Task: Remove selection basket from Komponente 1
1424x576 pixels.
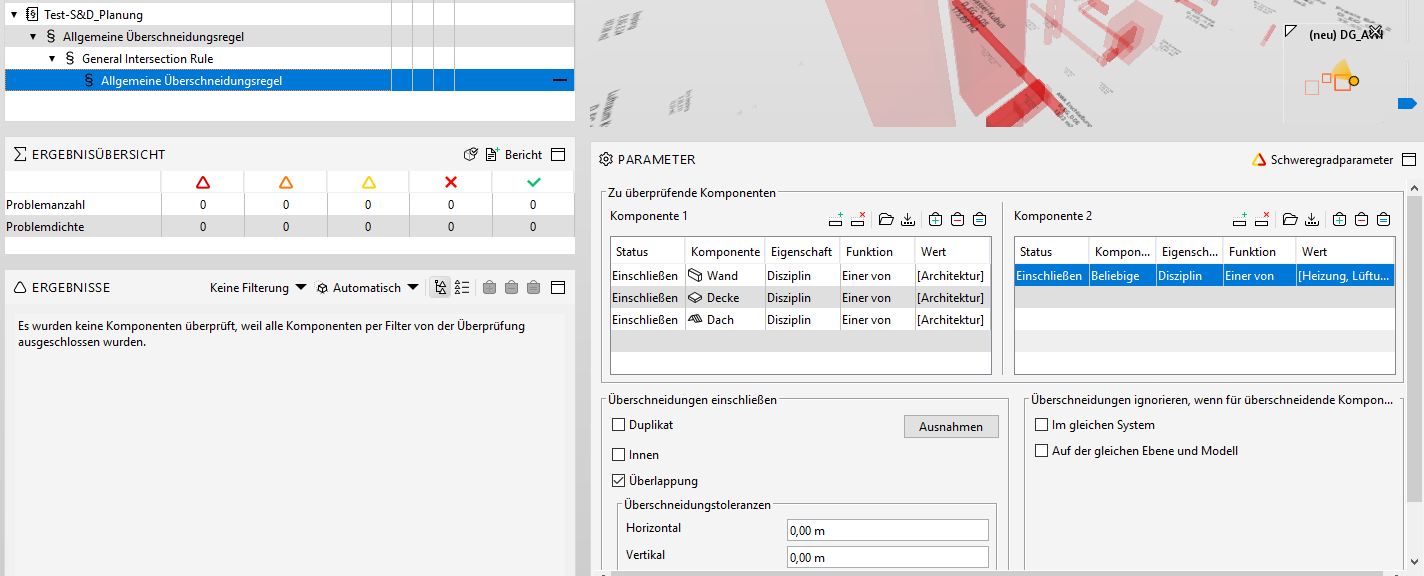Action: click(957, 219)
